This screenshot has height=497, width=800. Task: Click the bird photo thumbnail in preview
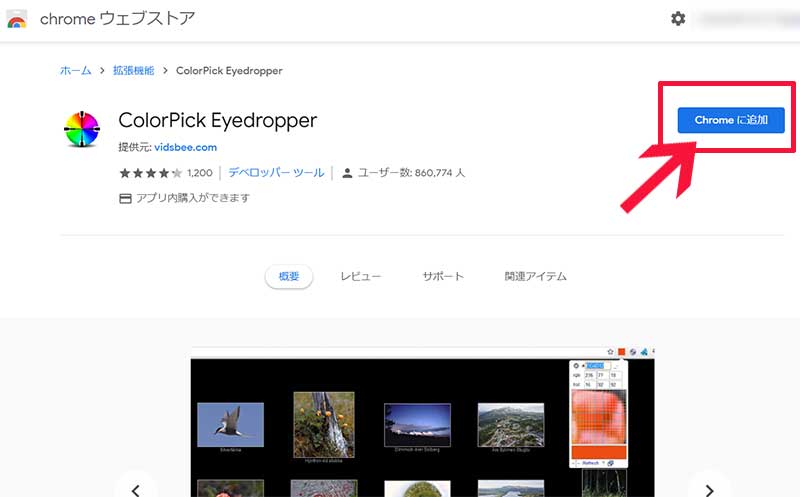(x=231, y=425)
